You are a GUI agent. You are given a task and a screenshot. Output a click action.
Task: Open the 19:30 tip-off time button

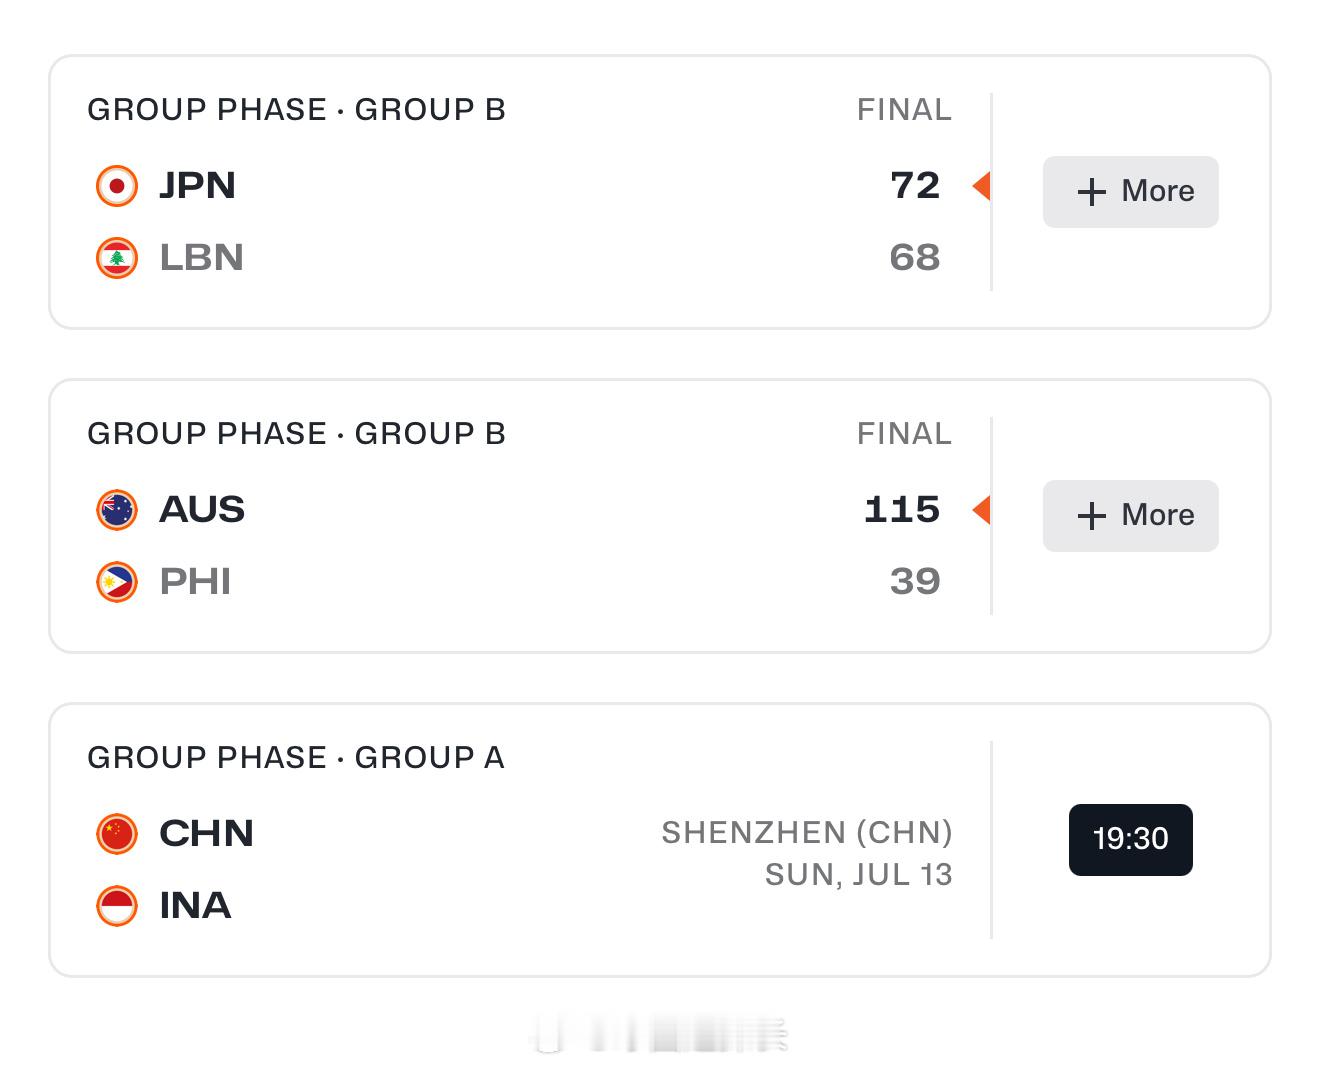click(1130, 839)
